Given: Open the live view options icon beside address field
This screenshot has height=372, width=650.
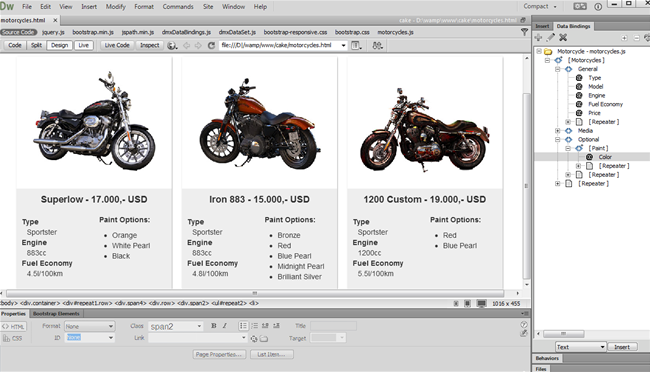Looking at the screenshot, I should 356,46.
